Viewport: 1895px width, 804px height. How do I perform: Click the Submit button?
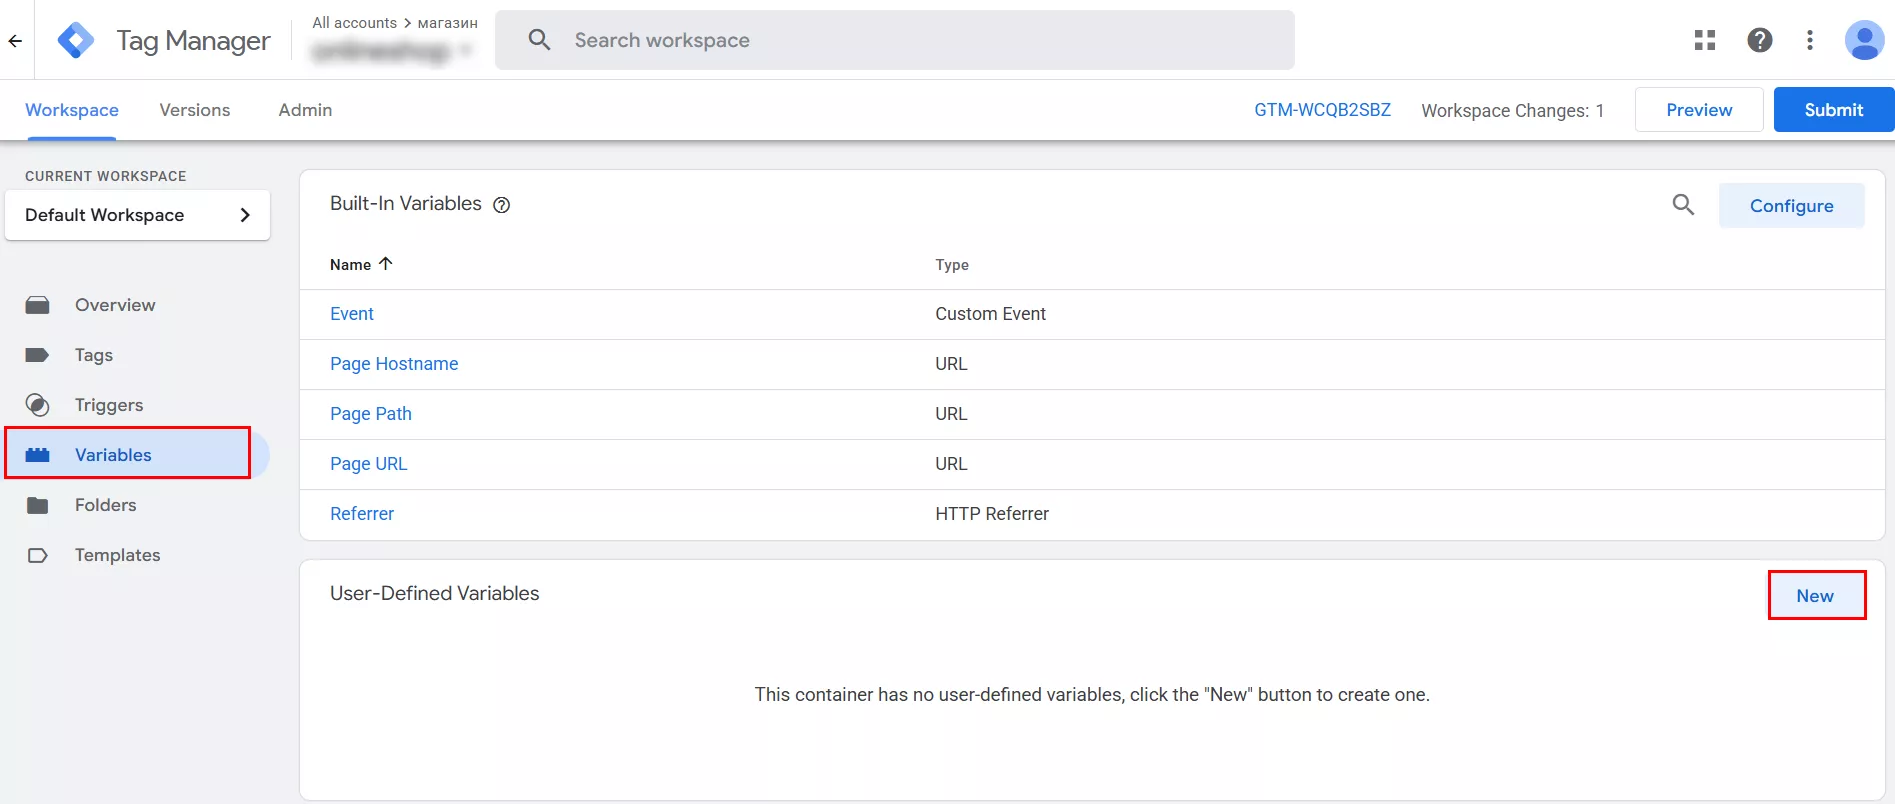(x=1833, y=110)
